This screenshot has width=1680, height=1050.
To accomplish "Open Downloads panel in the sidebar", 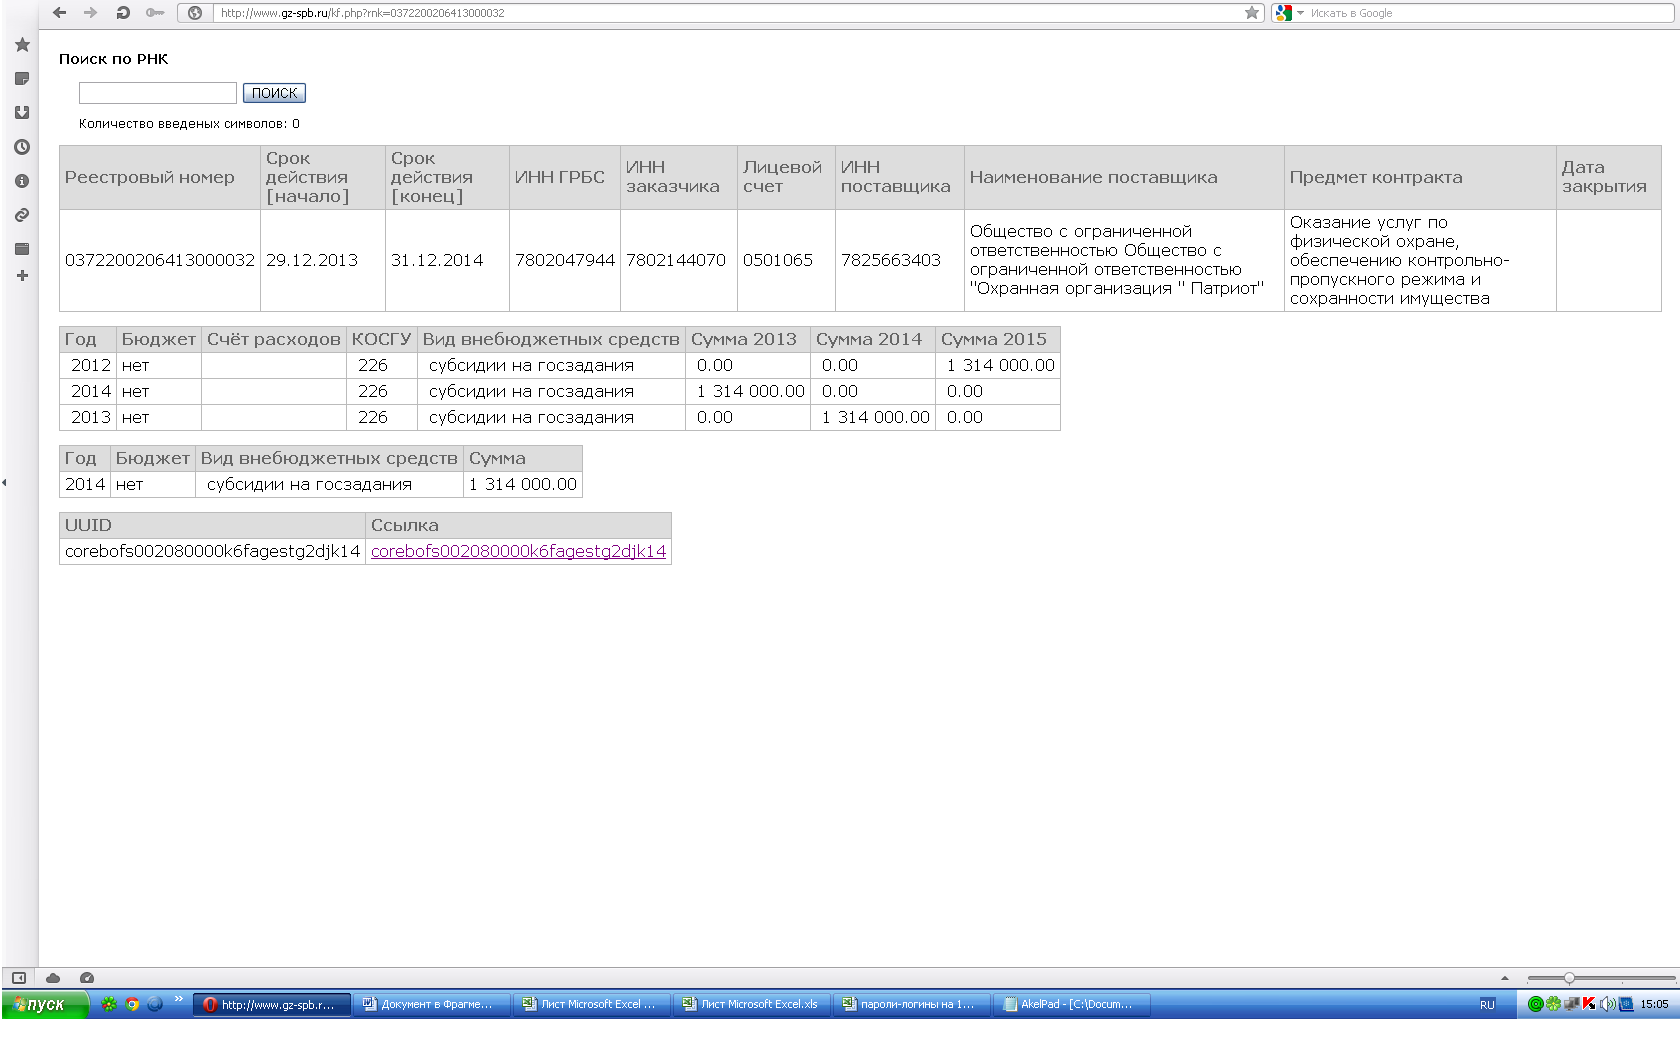I will pyautogui.click(x=22, y=113).
